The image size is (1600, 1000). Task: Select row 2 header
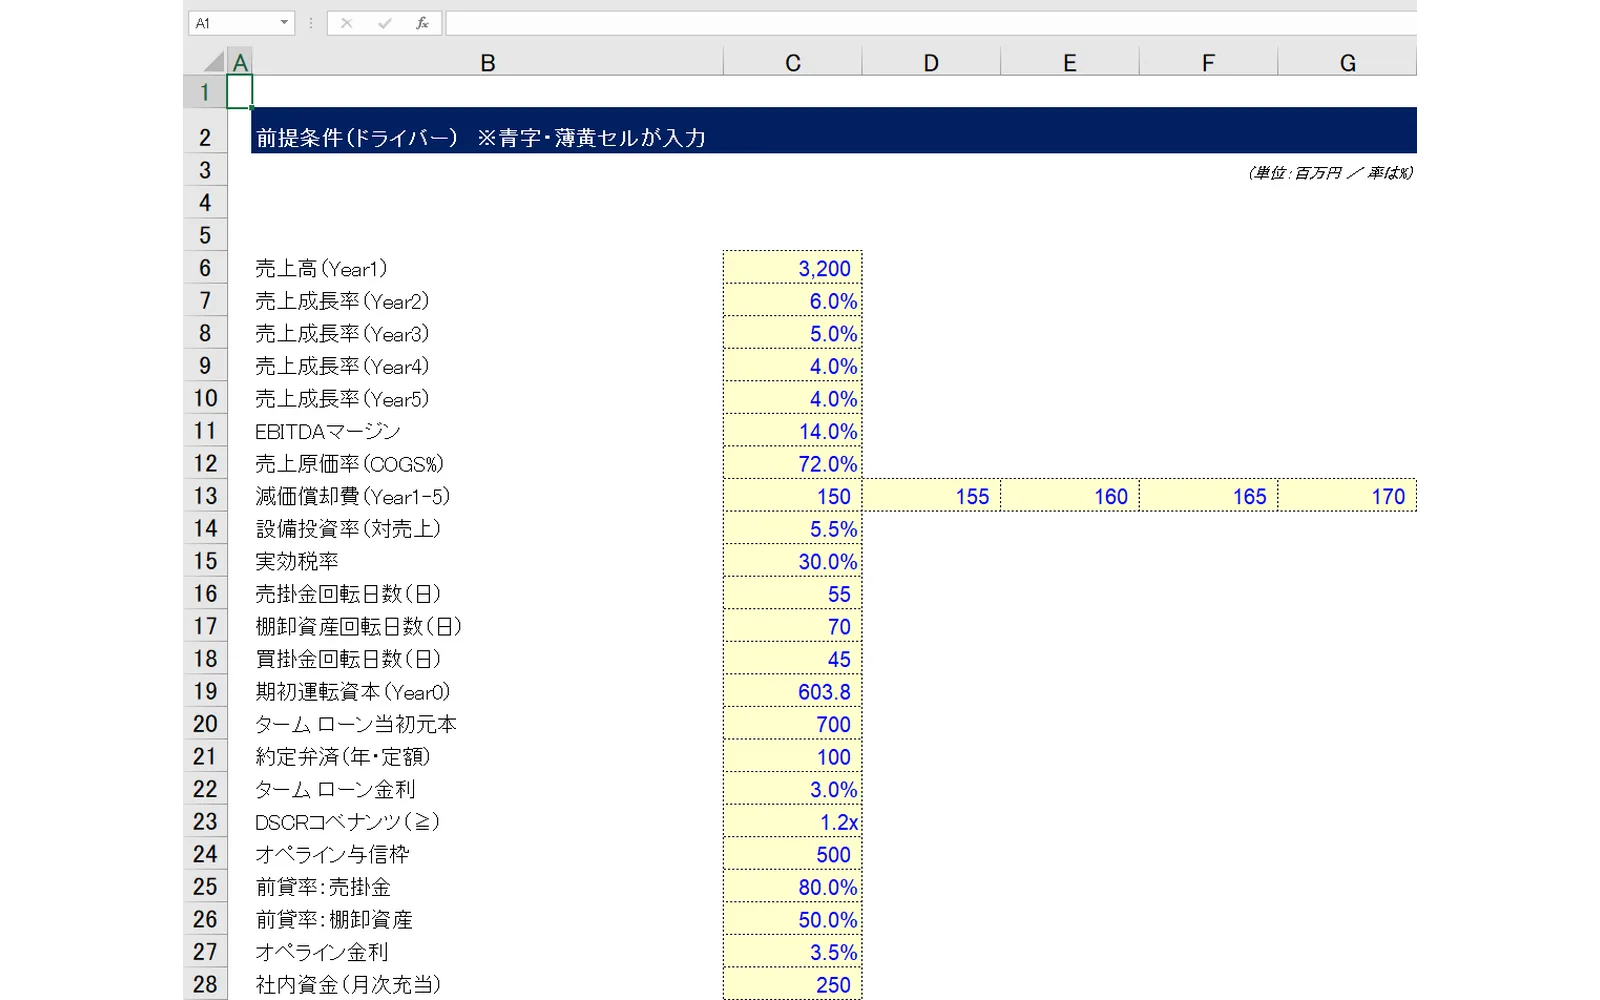[205, 137]
